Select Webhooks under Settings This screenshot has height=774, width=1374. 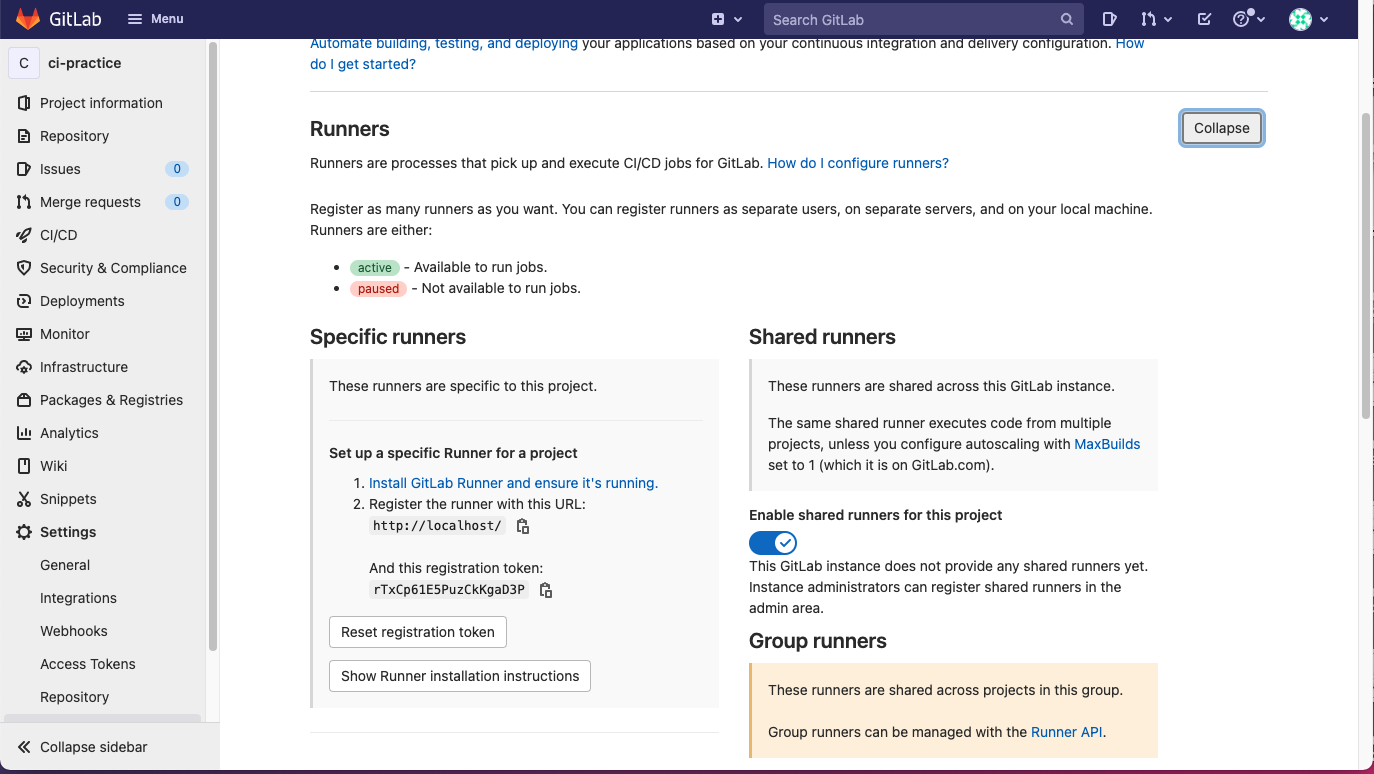[x=73, y=630]
